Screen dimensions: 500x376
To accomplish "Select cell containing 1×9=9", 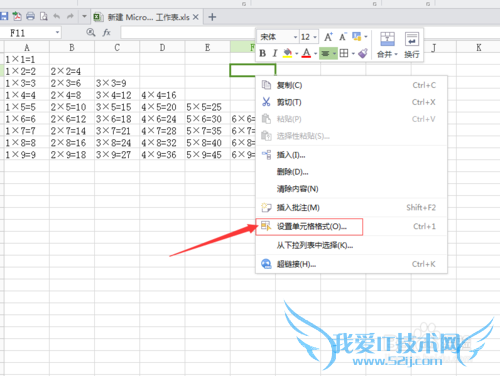I will [x=27, y=155].
